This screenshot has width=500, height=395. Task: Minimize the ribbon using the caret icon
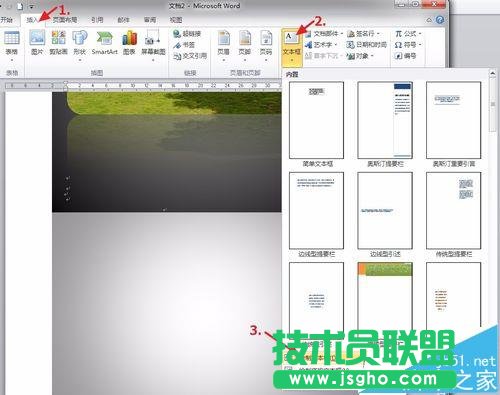[x=429, y=20]
